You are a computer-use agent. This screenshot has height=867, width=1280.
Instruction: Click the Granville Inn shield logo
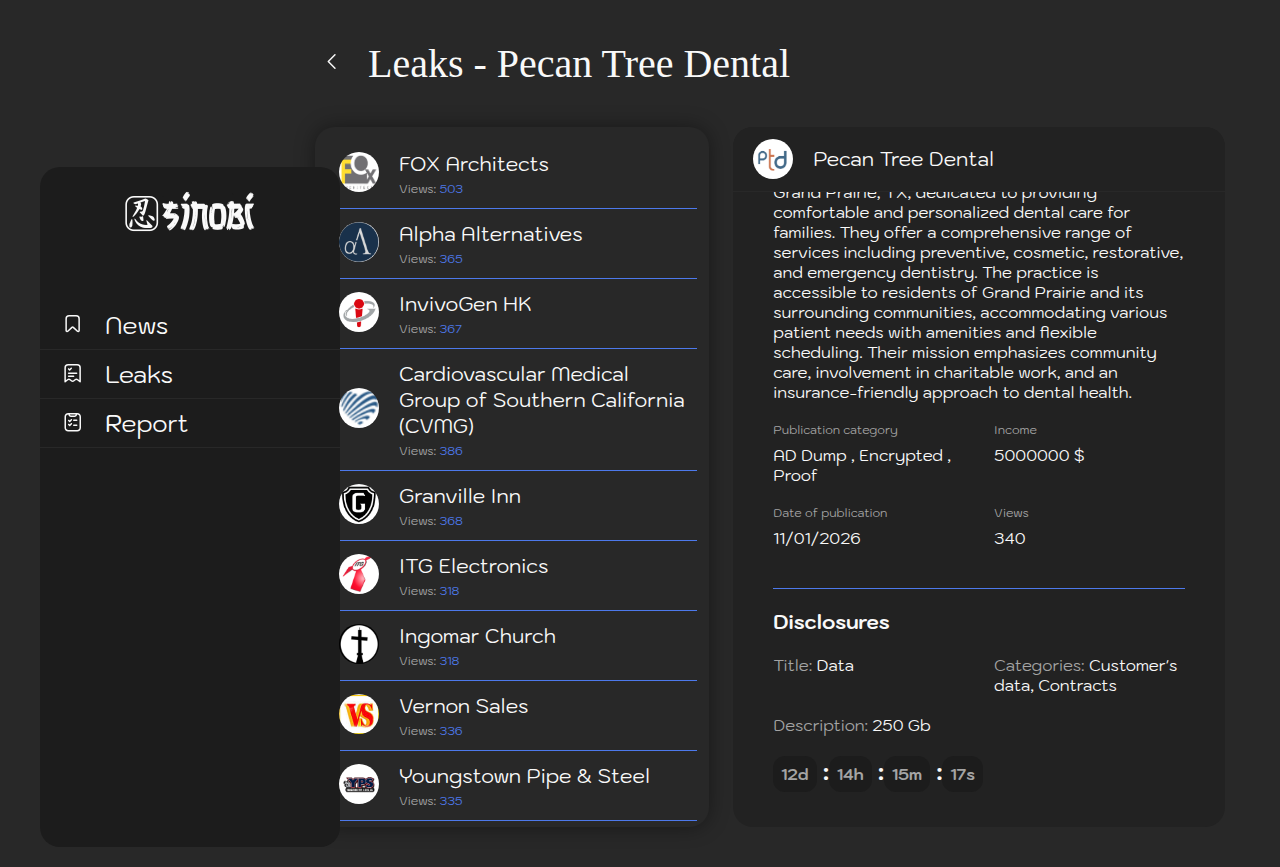[359, 504]
